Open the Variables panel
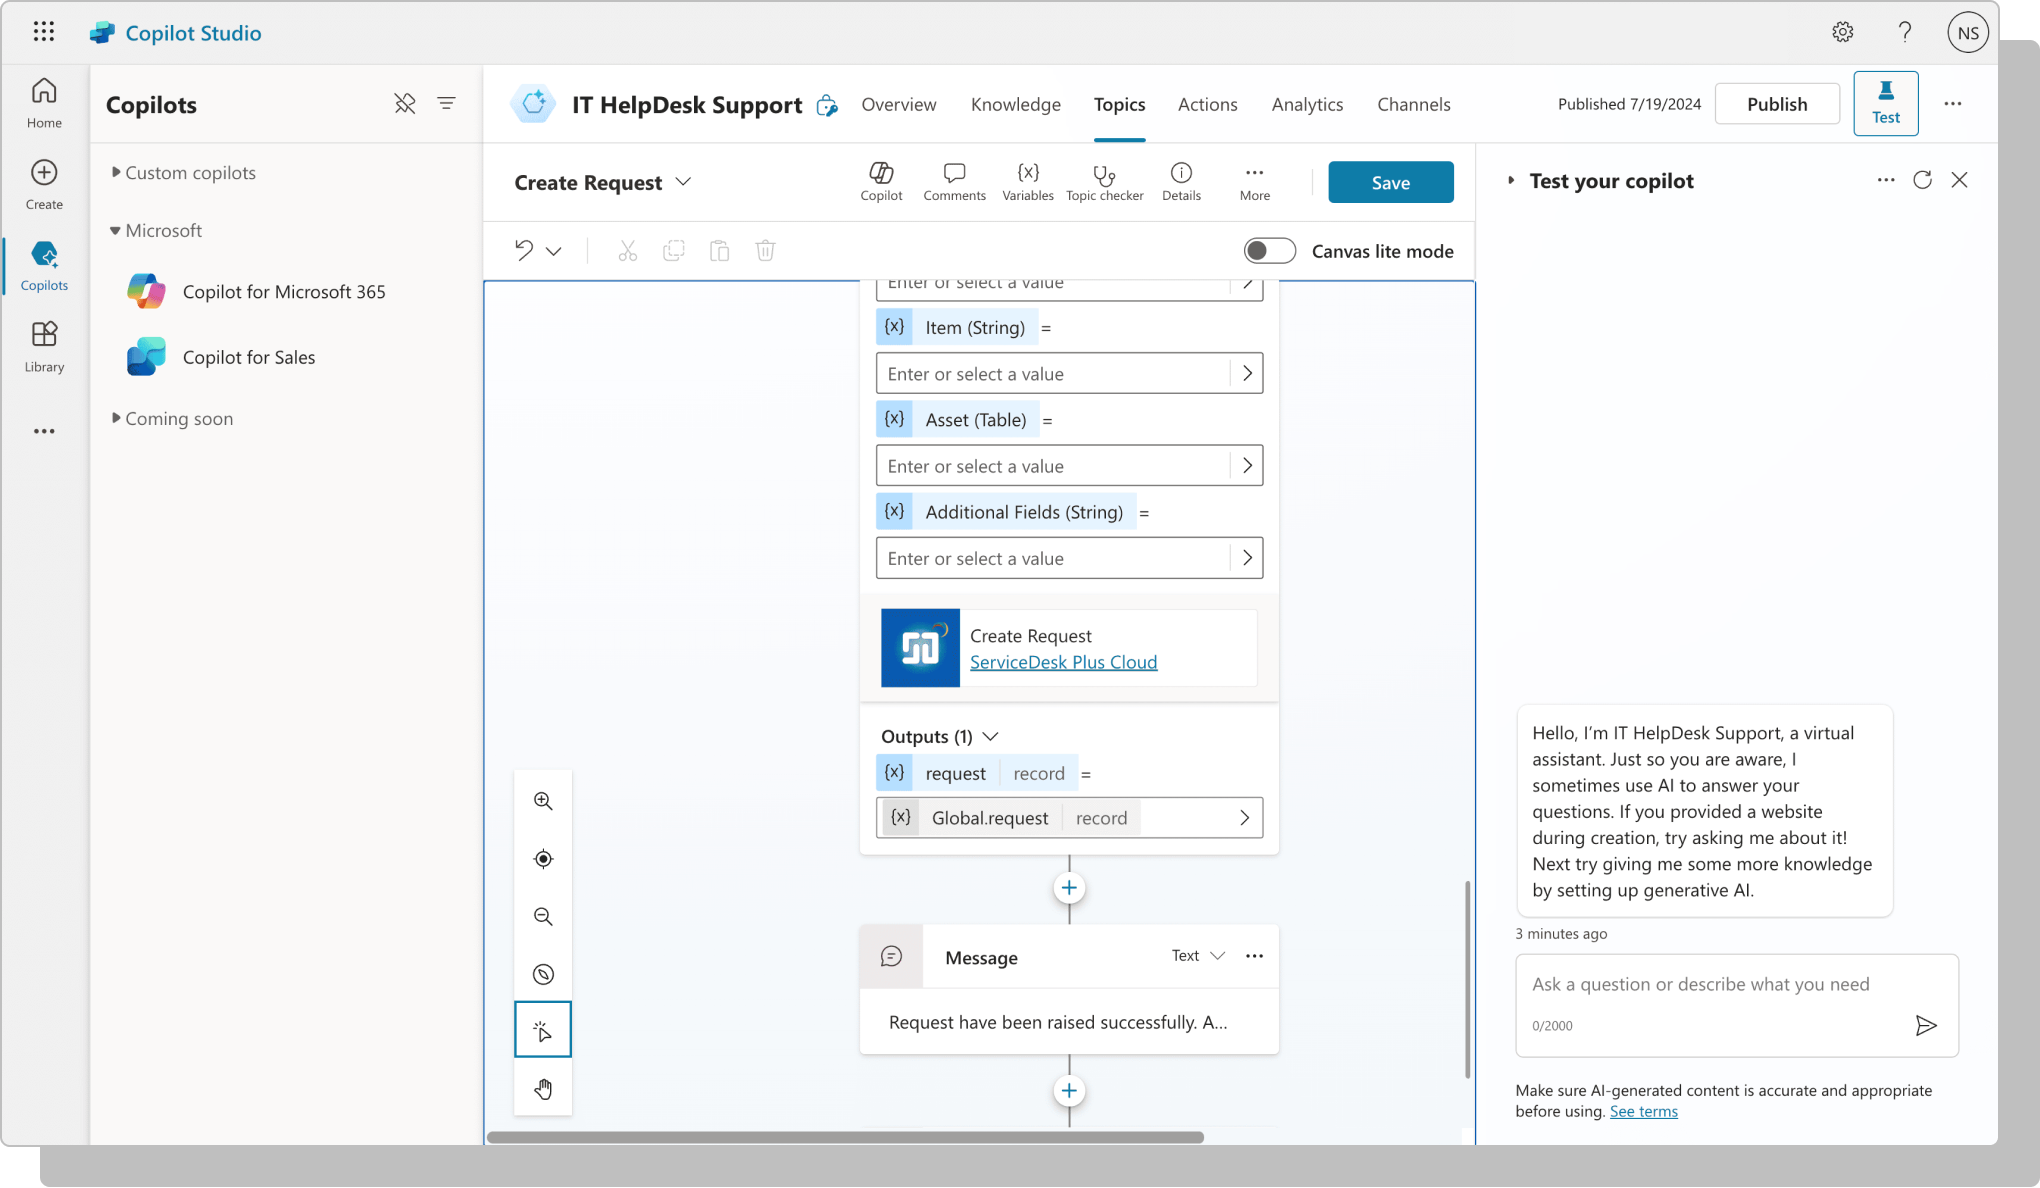This screenshot has width=2040, height=1188. click(1028, 180)
